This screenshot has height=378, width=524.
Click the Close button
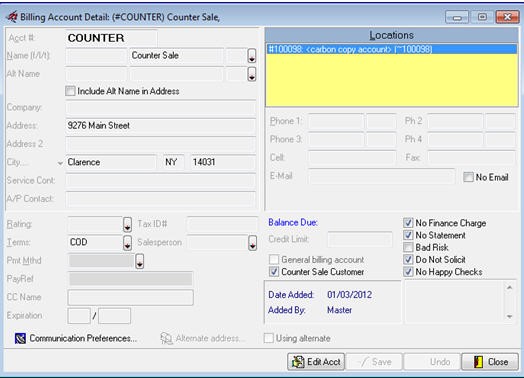point(490,362)
